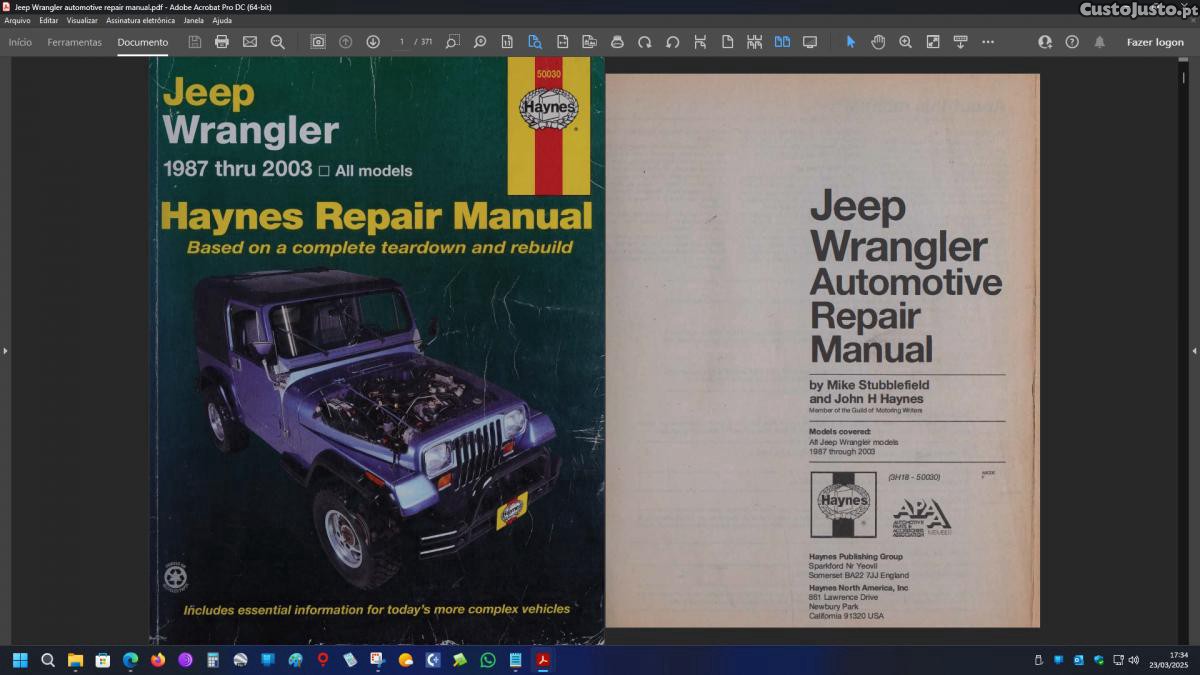Viewport: 1200px width, 675px height.
Task: Rotate the view clockwise
Action: (x=645, y=42)
